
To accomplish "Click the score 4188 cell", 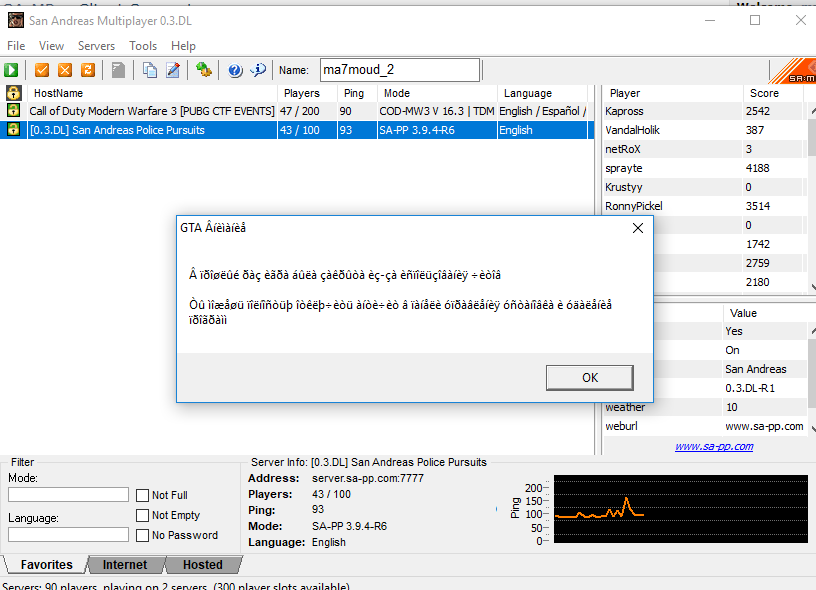I will [x=757, y=168].
